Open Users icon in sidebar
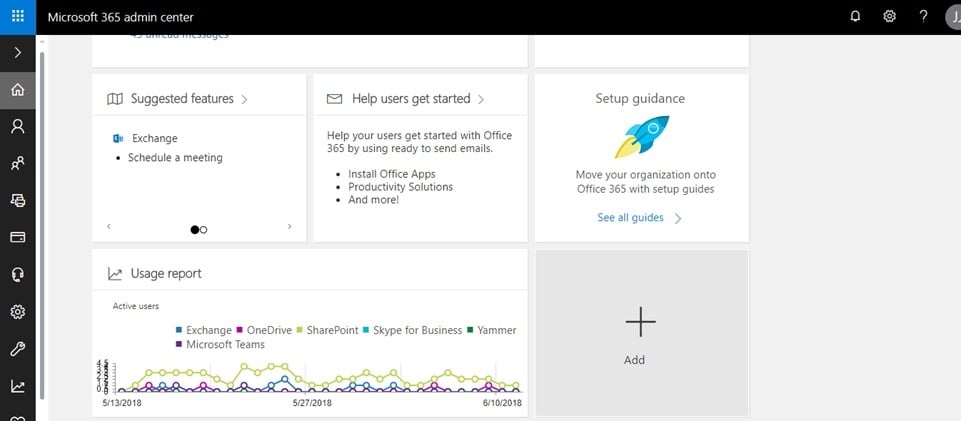This screenshot has height=421, width=961. (x=18, y=127)
